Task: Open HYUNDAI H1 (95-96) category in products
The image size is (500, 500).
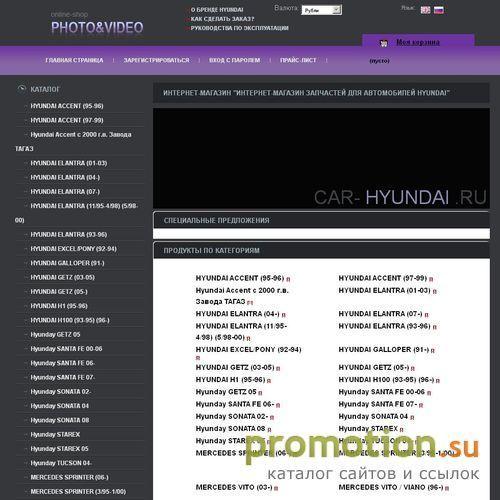Action: pos(230,380)
